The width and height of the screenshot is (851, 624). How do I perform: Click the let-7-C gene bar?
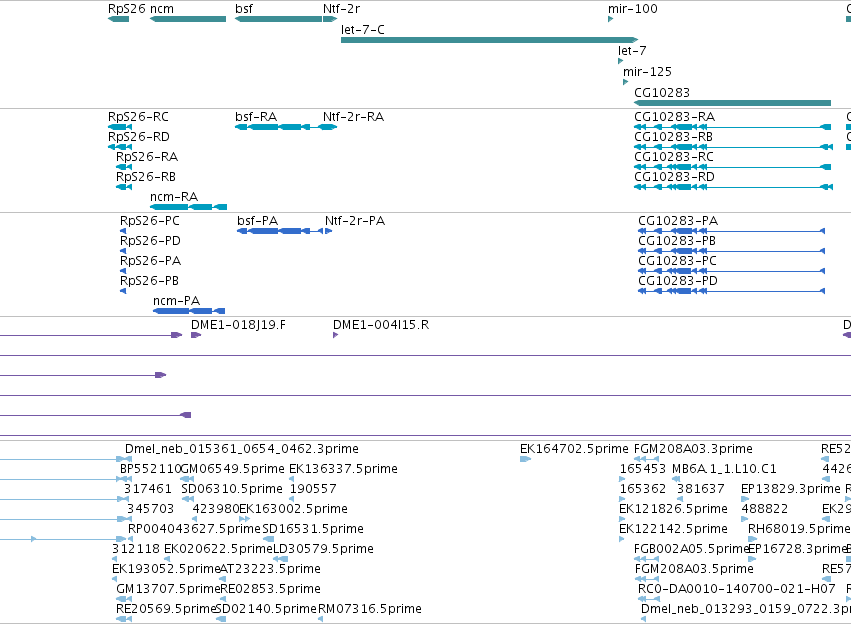point(489,40)
